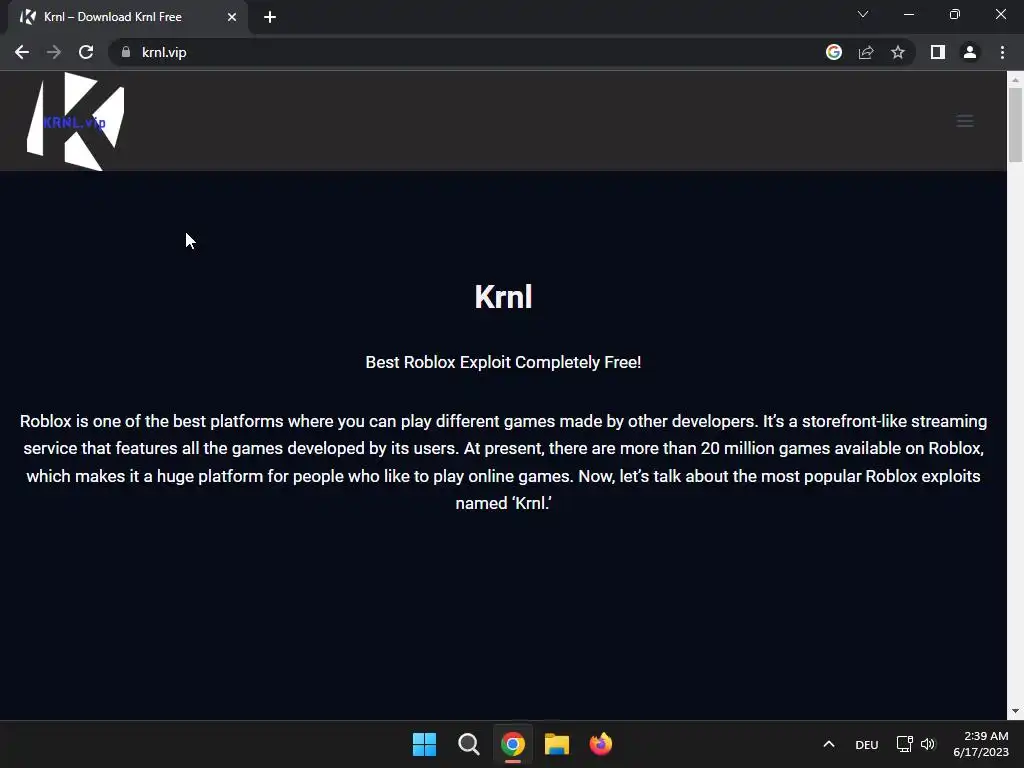Image resolution: width=1024 pixels, height=768 pixels.
Task: Click the DEU language indicator
Action: coord(867,744)
